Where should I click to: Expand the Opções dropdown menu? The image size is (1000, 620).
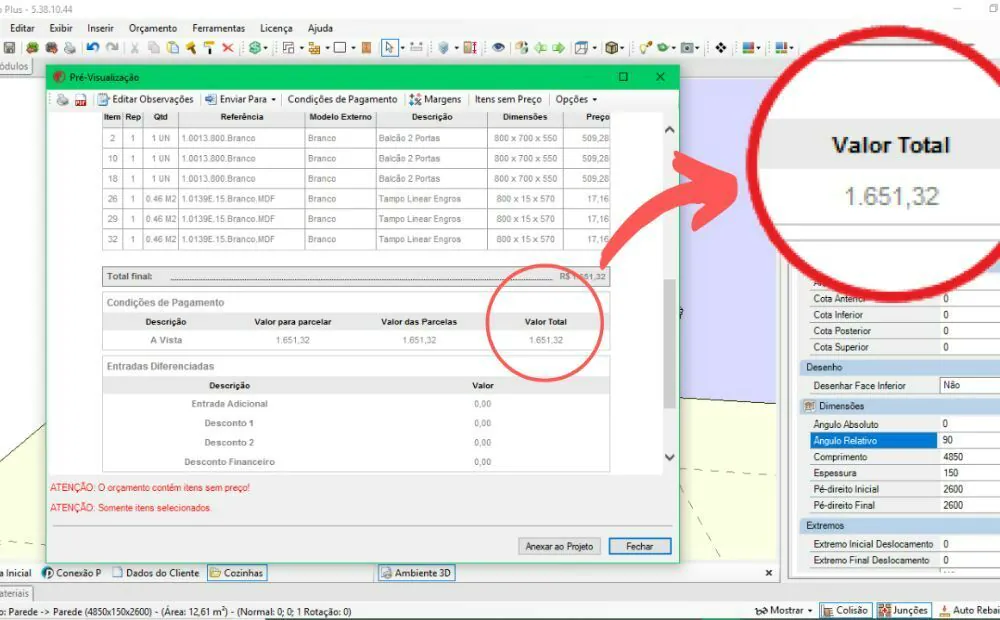(576, 100)
